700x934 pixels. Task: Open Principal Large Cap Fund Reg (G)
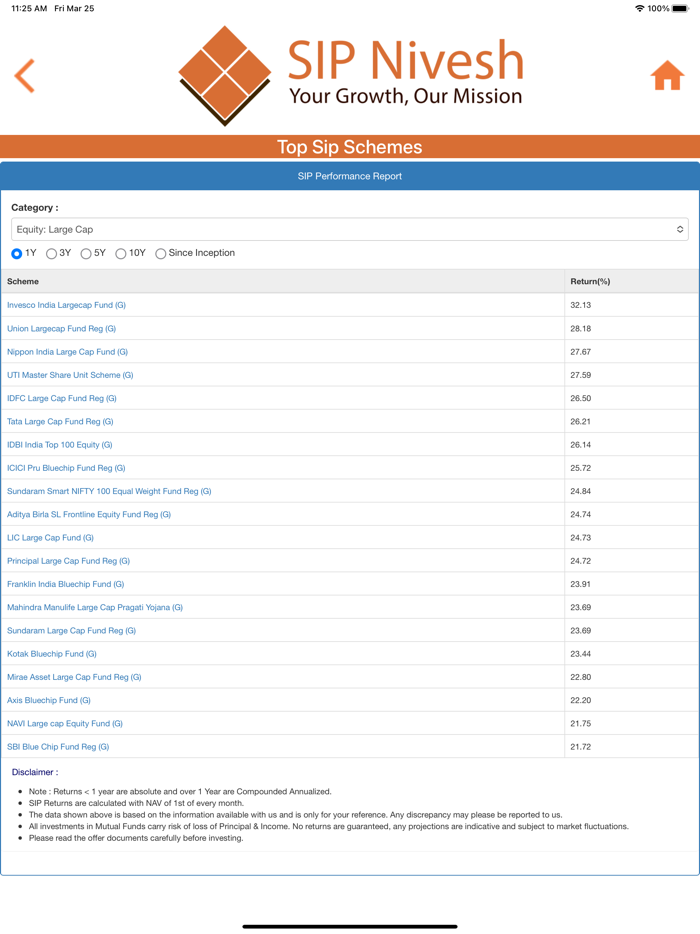[69, 561]
